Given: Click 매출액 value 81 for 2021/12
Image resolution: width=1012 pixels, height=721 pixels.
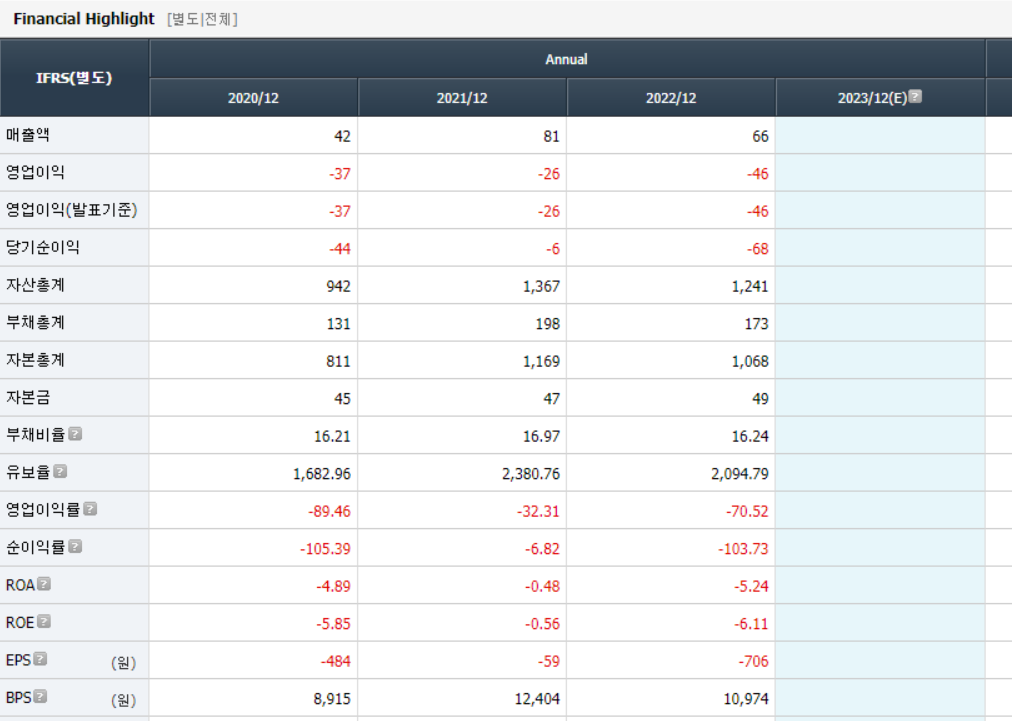Looking at the screenshot, I should pyautogui.click(x=551, y=136).
